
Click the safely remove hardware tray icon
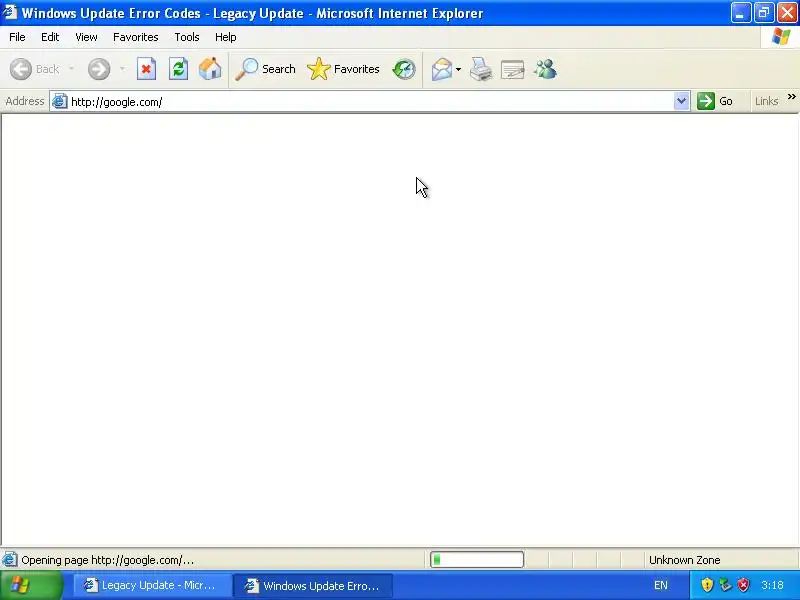(725, 585)
